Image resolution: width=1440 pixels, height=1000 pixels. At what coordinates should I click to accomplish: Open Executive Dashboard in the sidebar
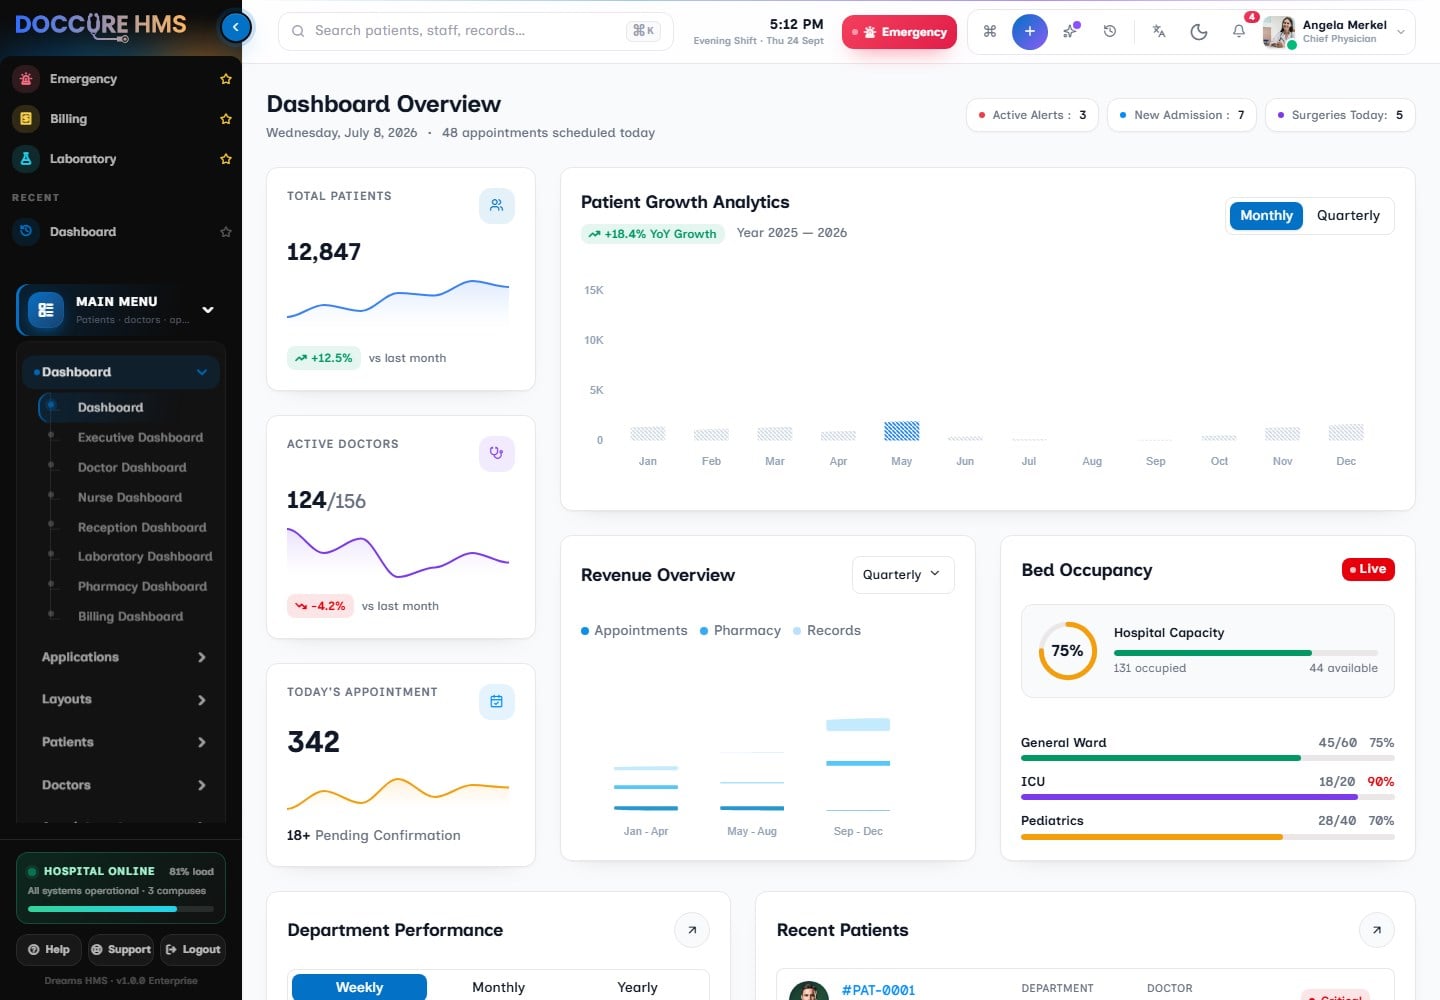(140, 437)
